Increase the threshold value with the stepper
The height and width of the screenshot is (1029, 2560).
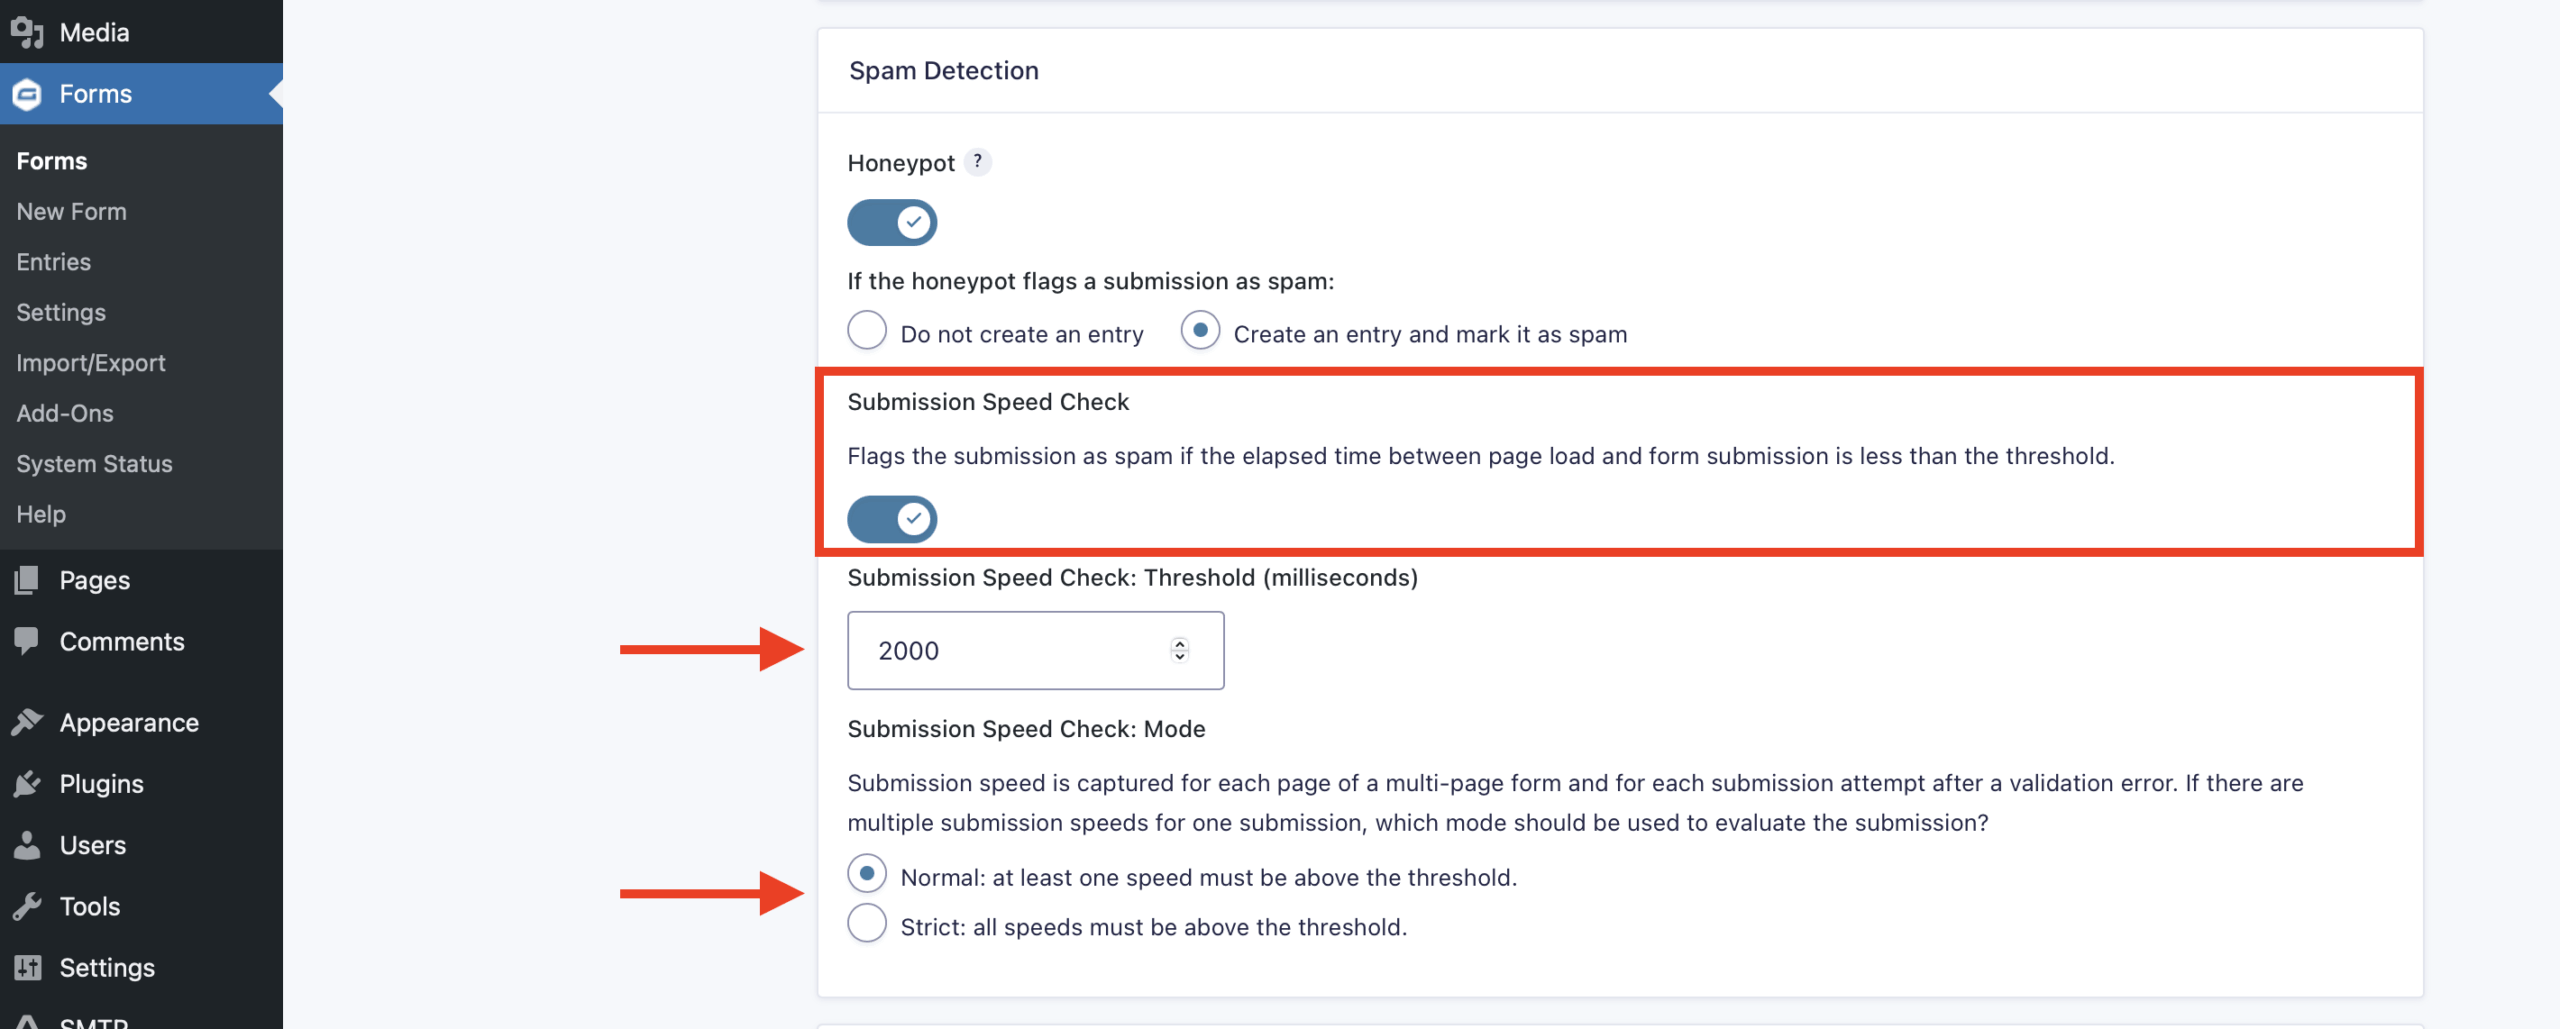[x=1179, y=643]
